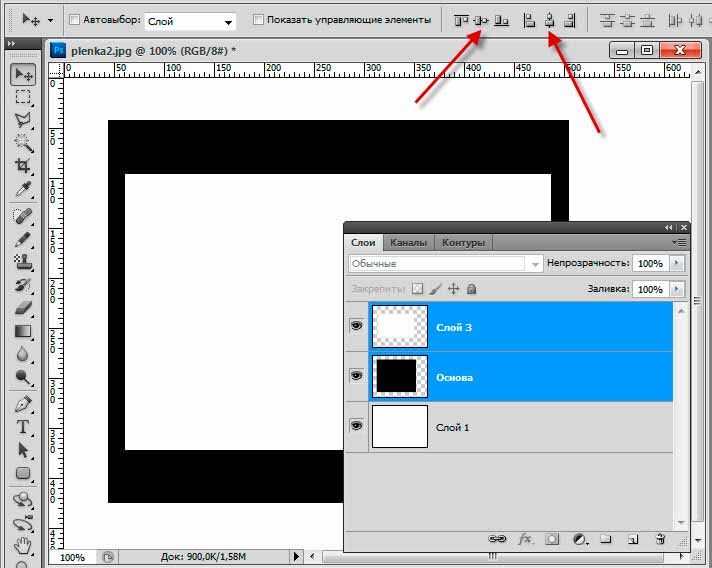The width and height of the screenshot is (712, 568).
Task: Create new layer from Layers panel
Action: [x=633, y=539]
